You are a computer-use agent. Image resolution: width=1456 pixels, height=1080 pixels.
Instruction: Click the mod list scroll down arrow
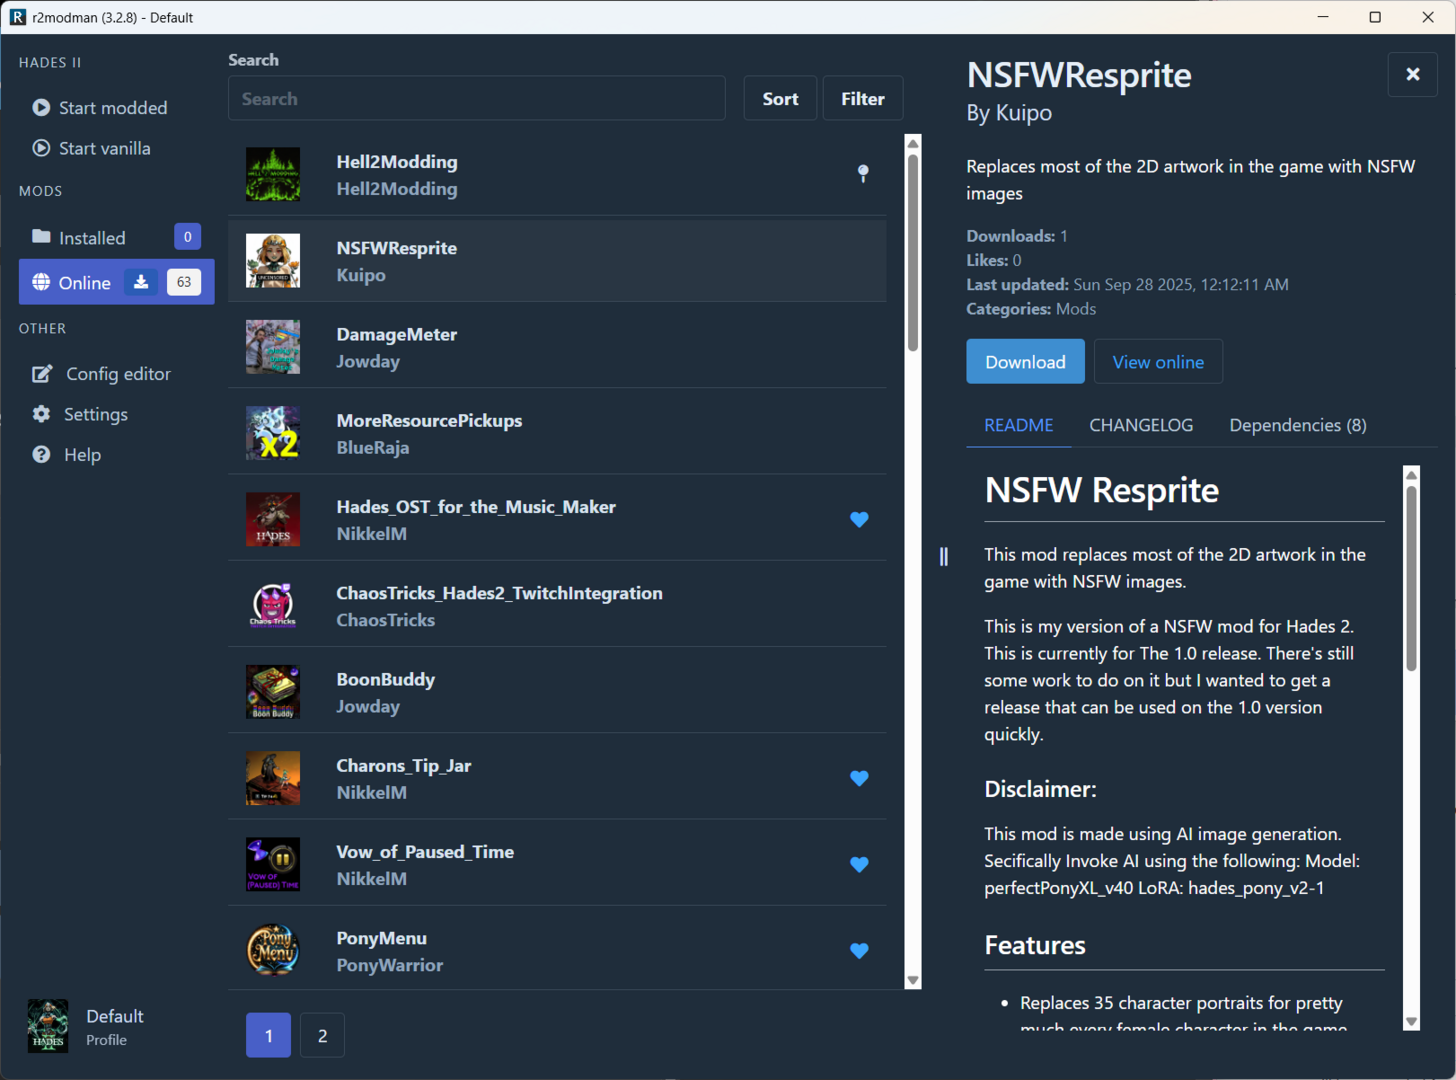(913, 980)
